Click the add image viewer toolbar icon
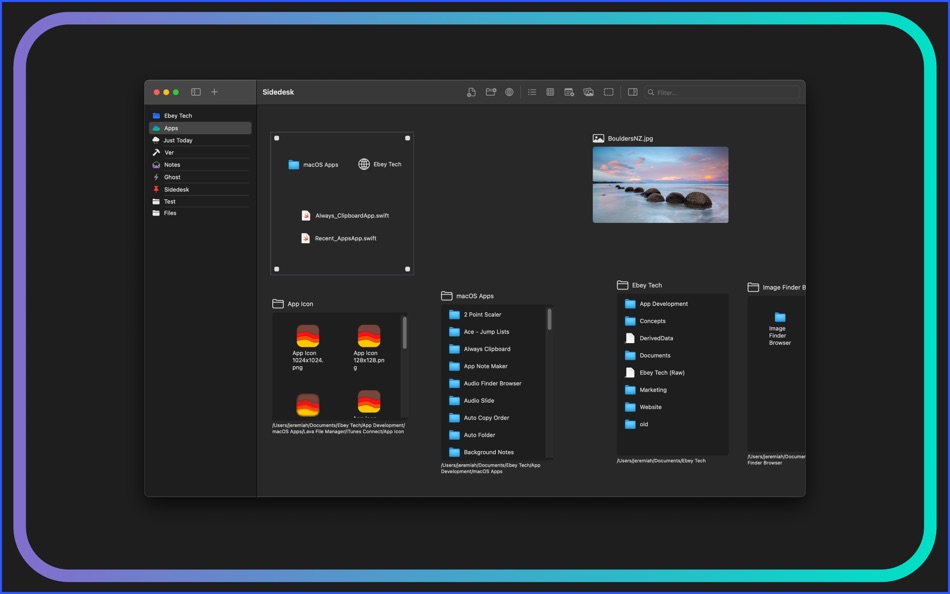This screenshot has width=950, height=594. pyautogui.click(x=588, y=92)
